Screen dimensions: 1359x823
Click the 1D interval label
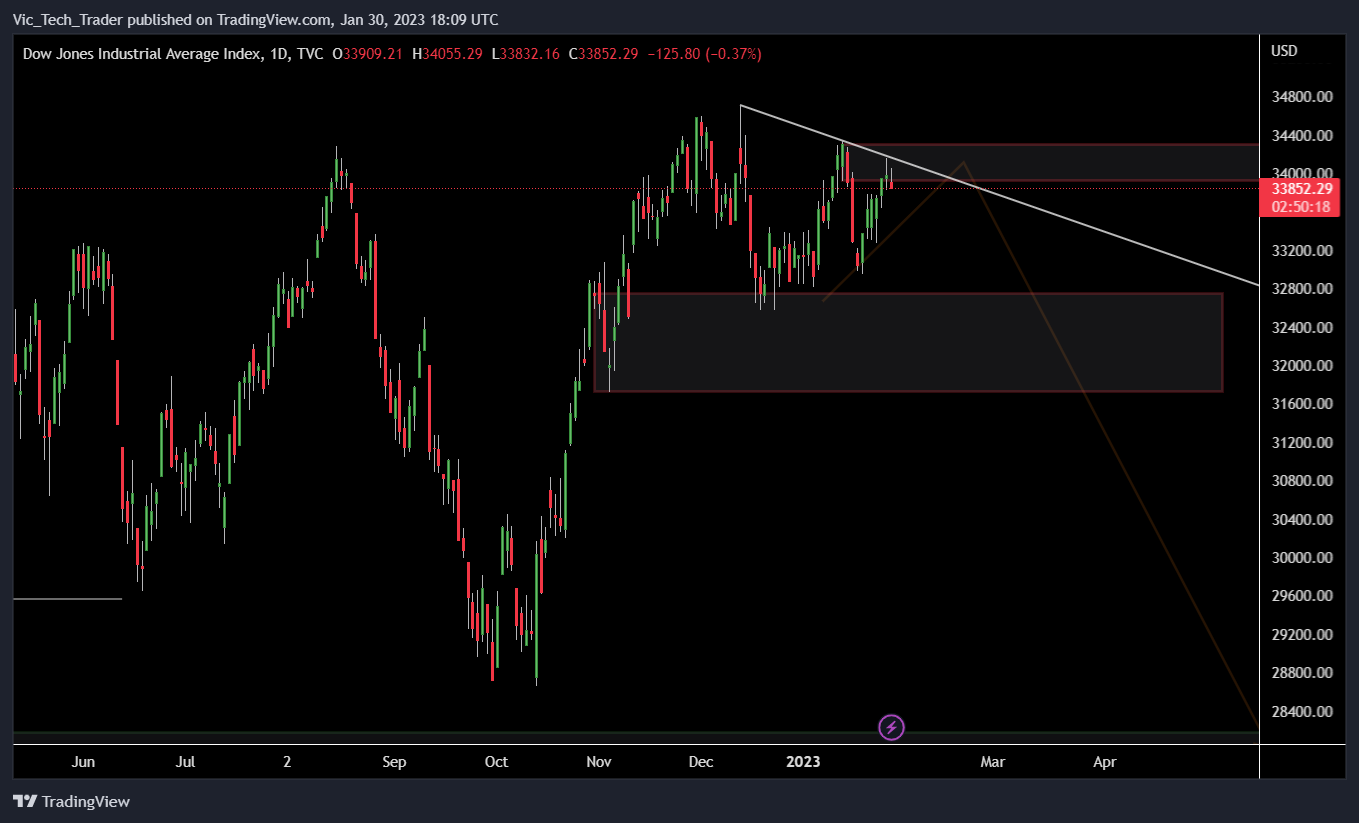click(279, 54)
